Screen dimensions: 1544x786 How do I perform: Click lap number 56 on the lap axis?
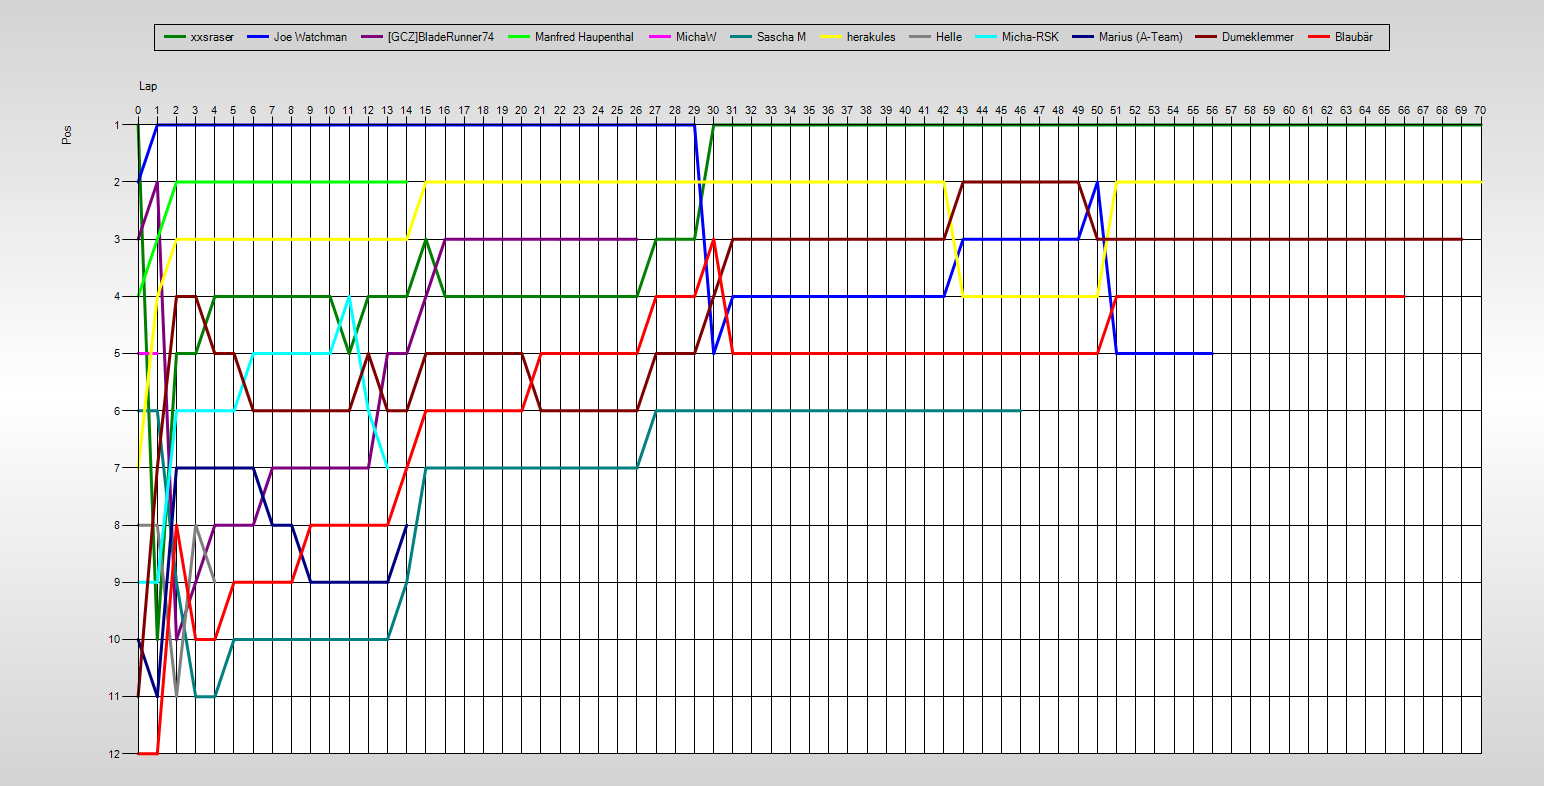coord(1212,110)
